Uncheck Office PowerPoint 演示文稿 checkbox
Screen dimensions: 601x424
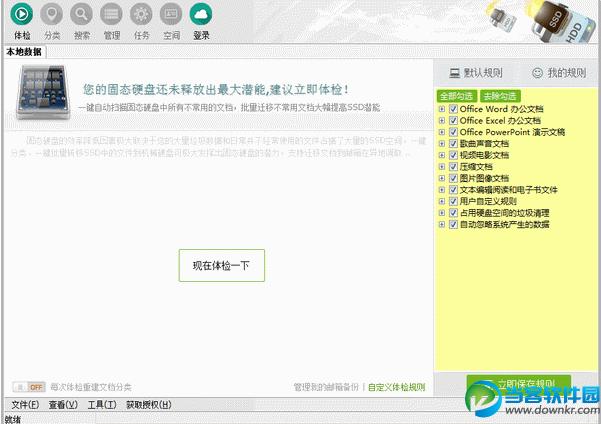click(453, 132)
